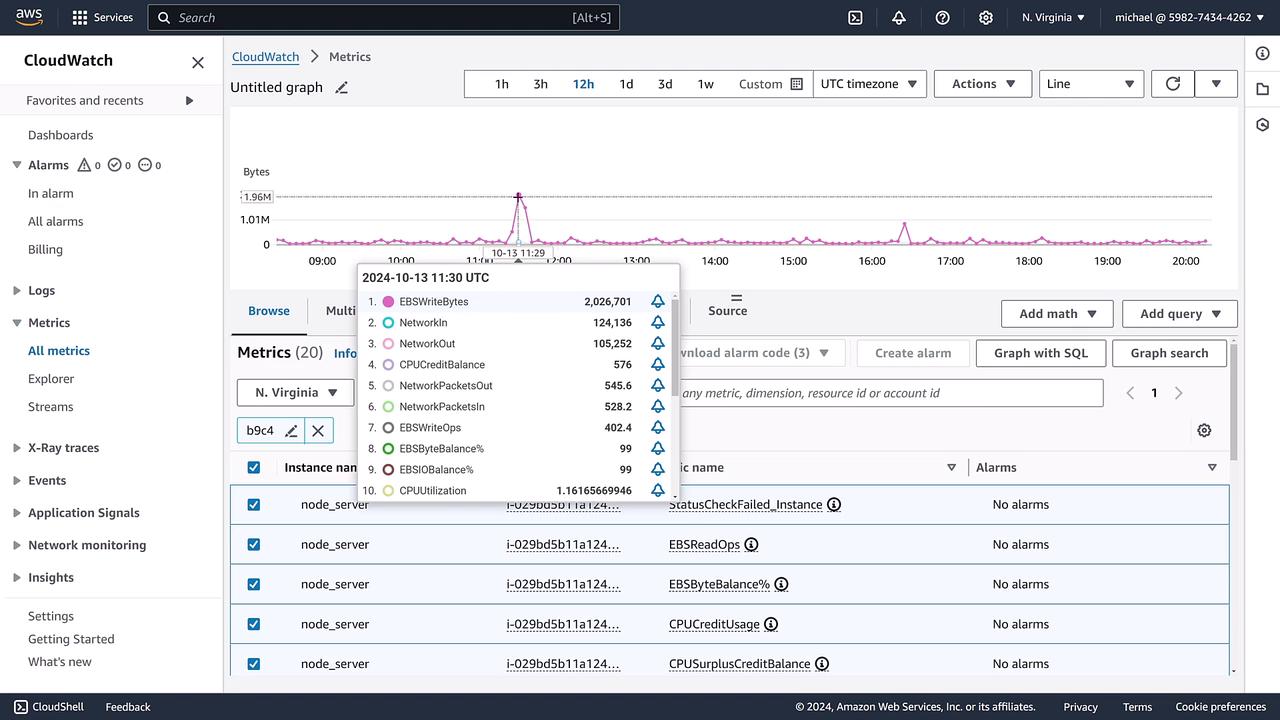Toggle the select-all header checkbox

tap(254, 467)
